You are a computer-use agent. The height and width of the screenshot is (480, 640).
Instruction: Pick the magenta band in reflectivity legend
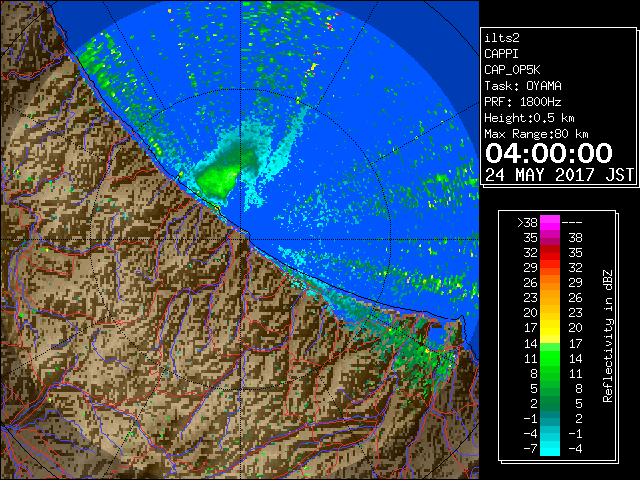(x=550, y=223)
